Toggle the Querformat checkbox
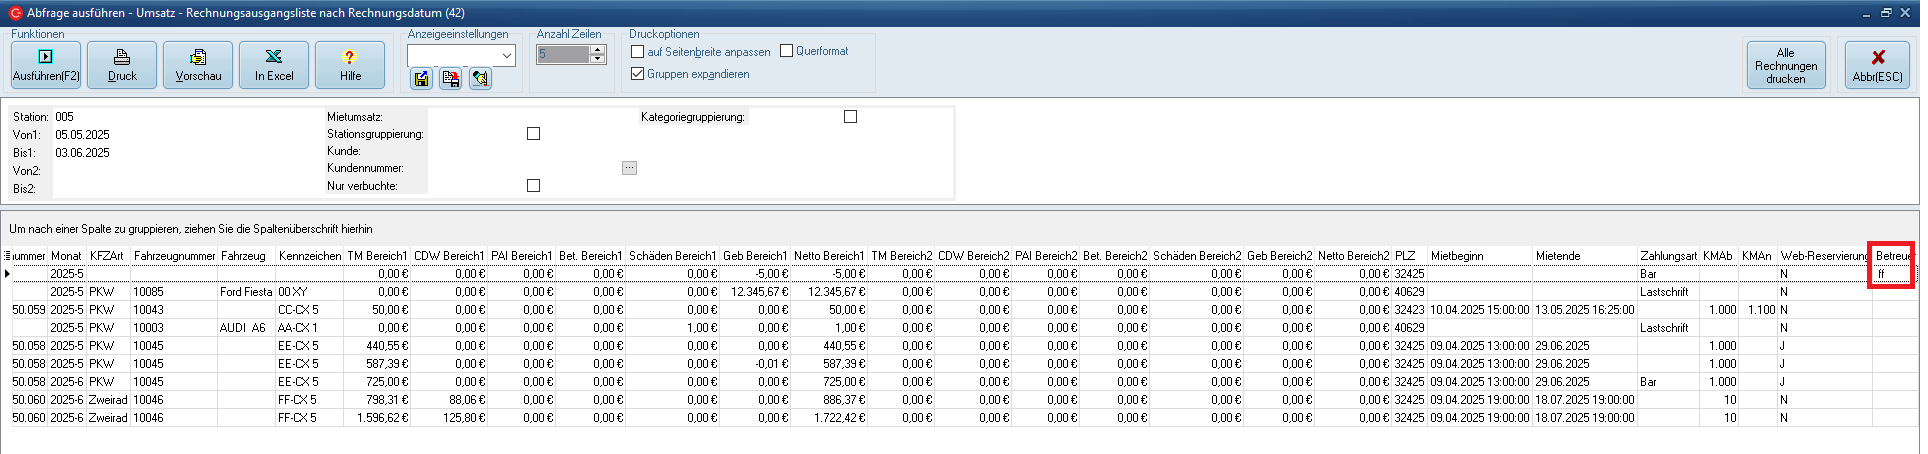 pyautogui.click(x=787, y=51)
